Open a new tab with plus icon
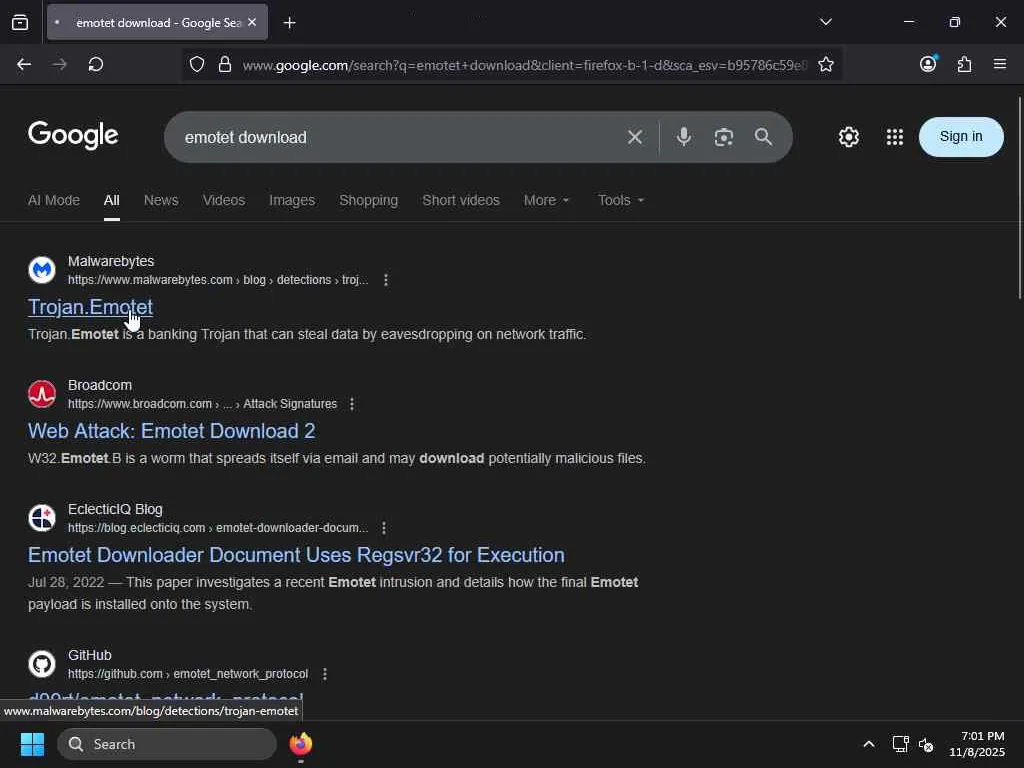The width and height of the screenshot is (1024, 768). [289, 23]
